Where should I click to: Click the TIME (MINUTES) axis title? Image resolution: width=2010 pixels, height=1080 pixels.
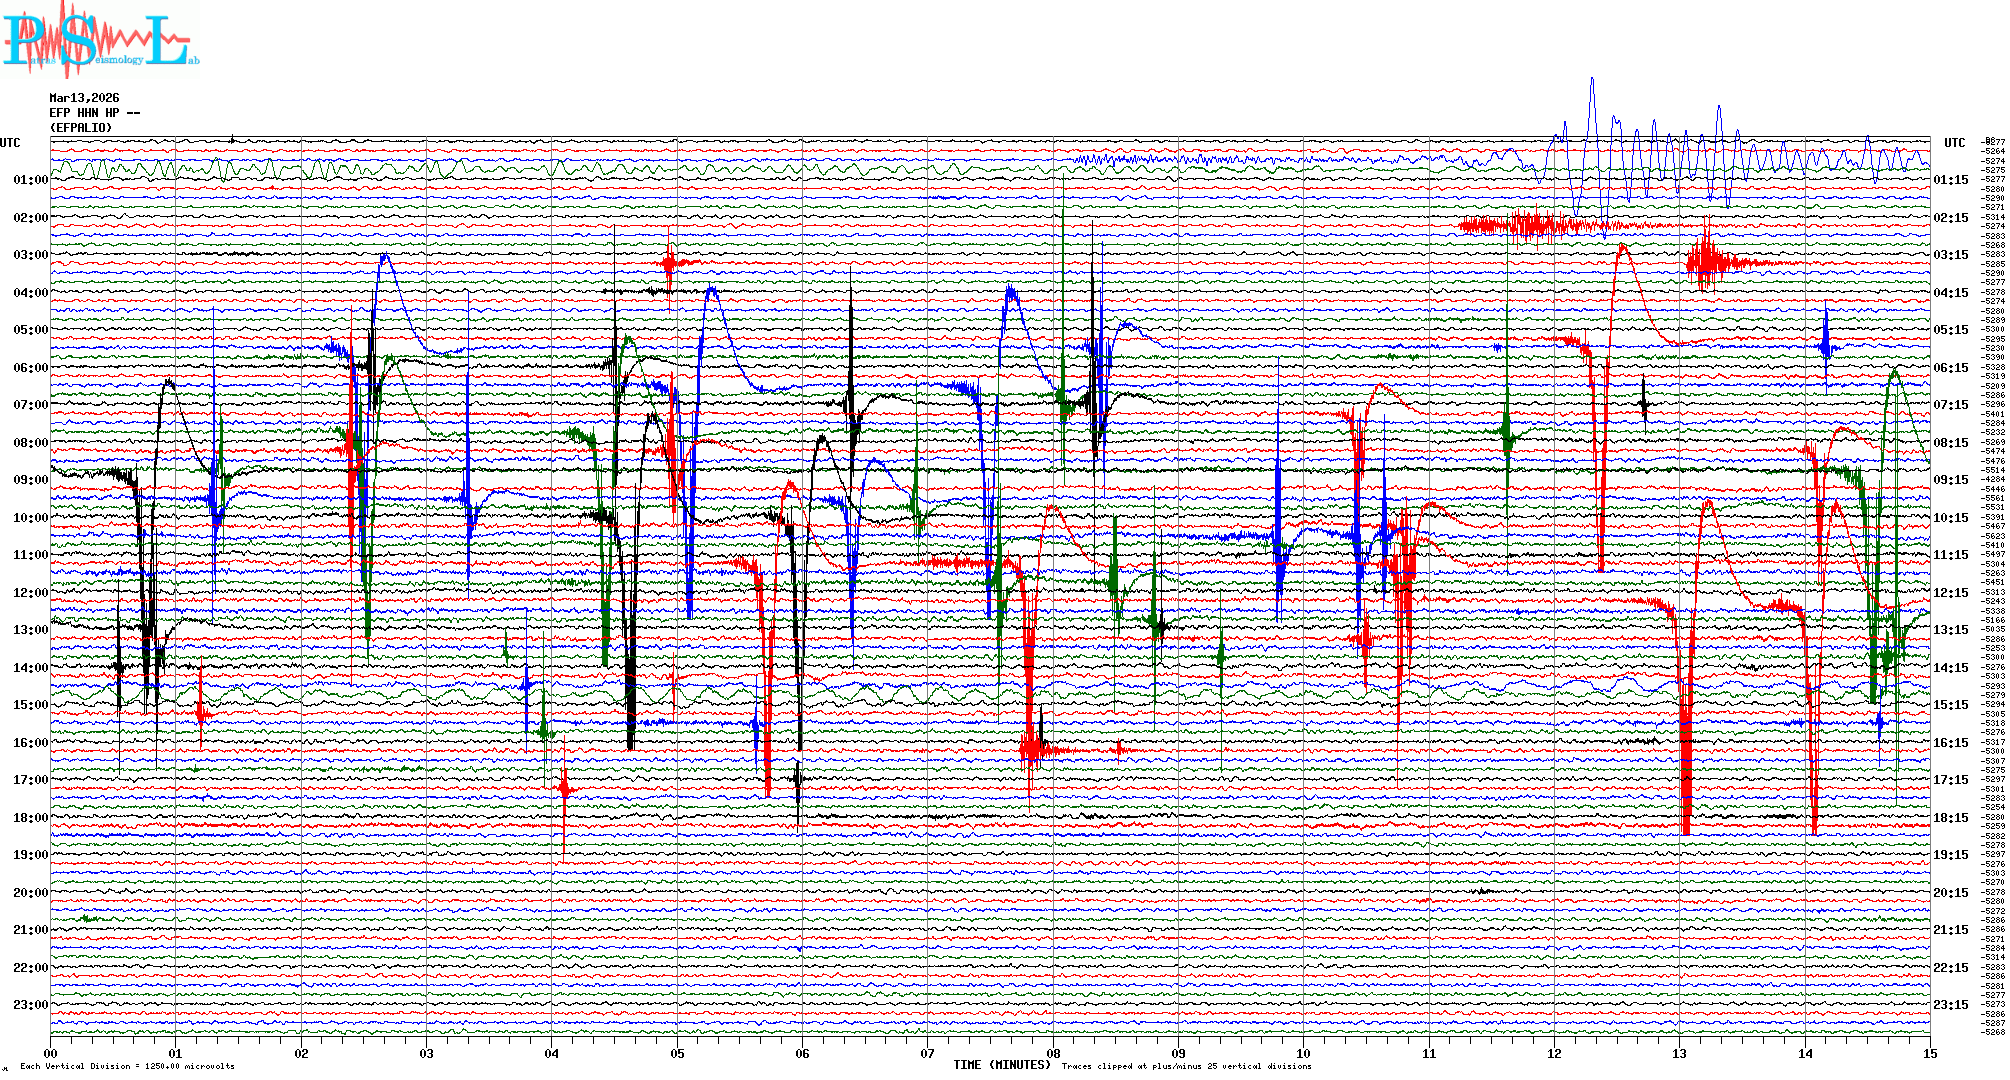click(1001, 1065)
